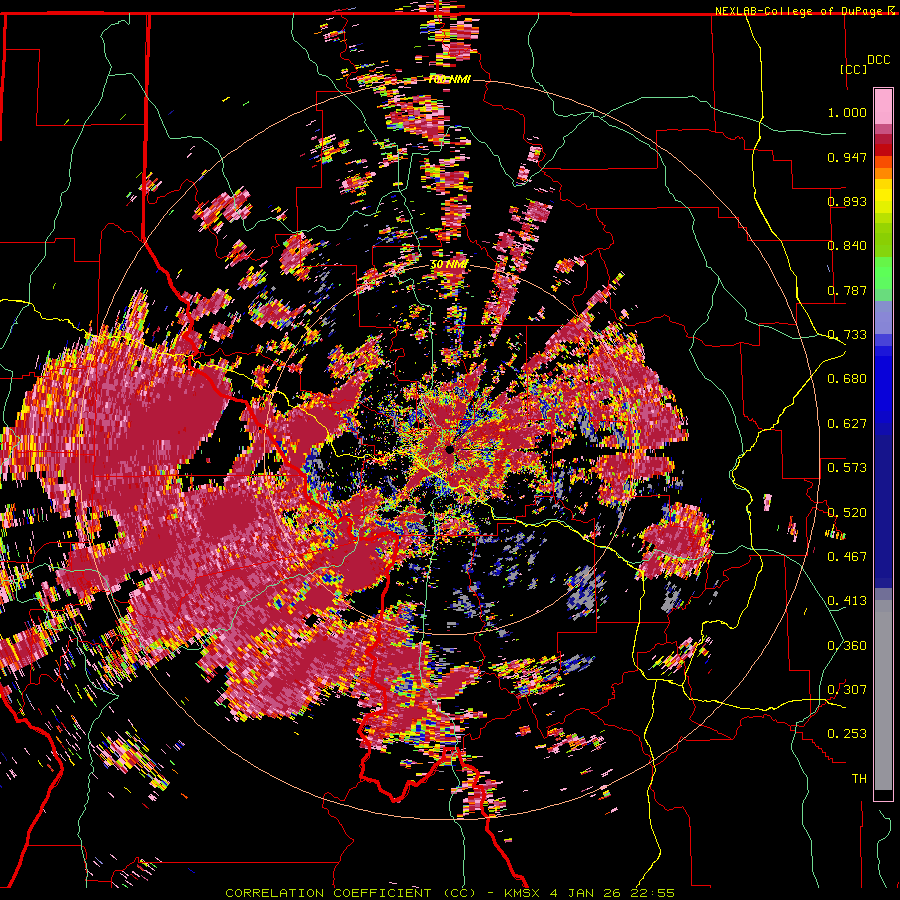Click the 50 NMI range ring label
Viewport: 900px width, 900px height.
point(449,265)
